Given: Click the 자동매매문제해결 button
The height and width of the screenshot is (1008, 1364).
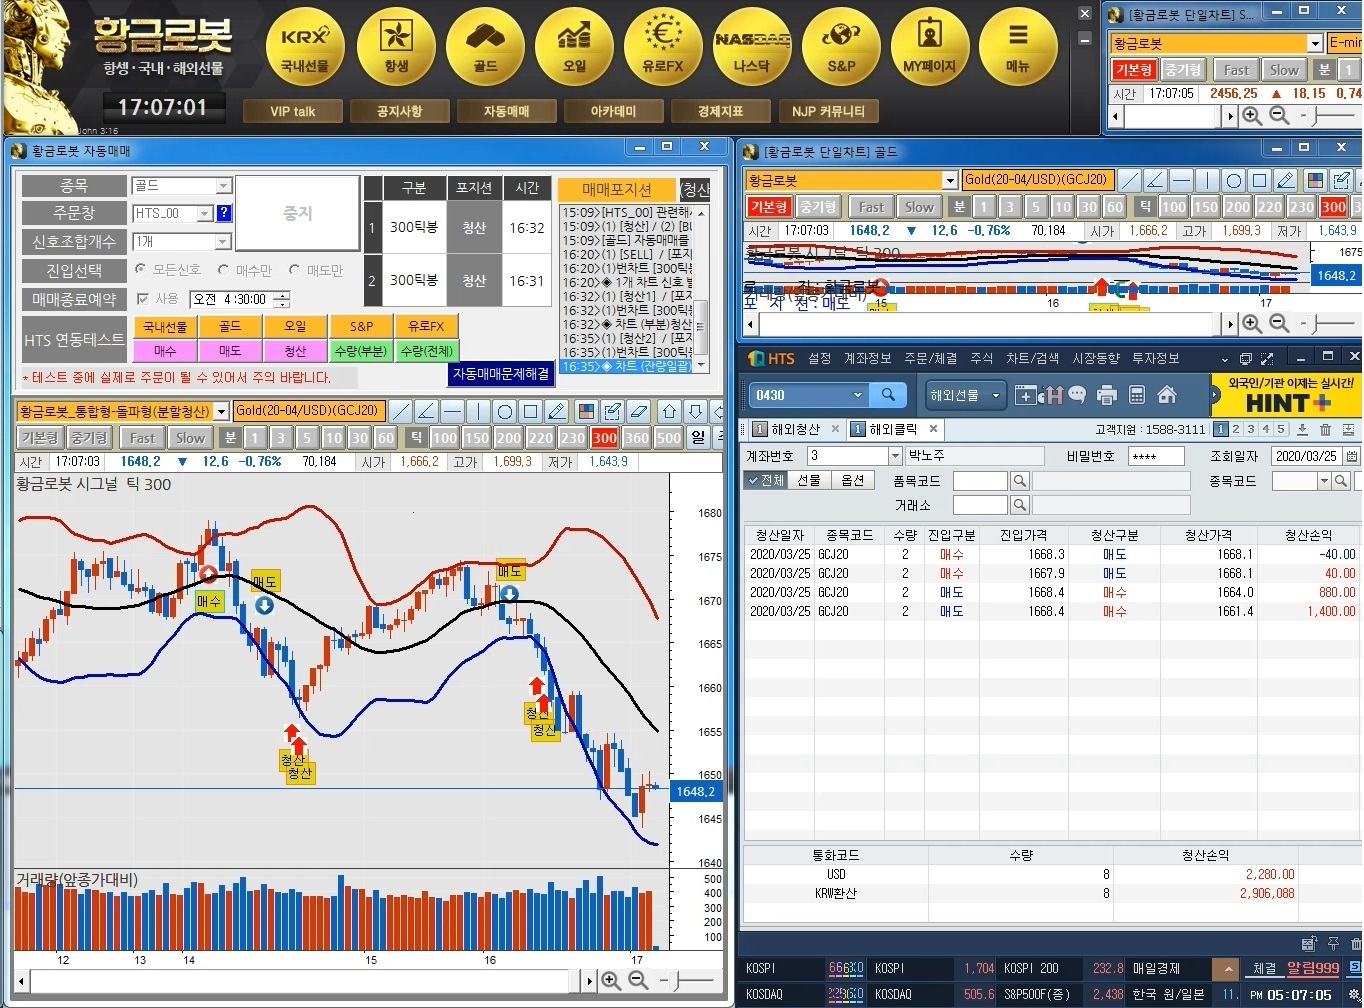Looking at the screenshot, I should point(501,373).
